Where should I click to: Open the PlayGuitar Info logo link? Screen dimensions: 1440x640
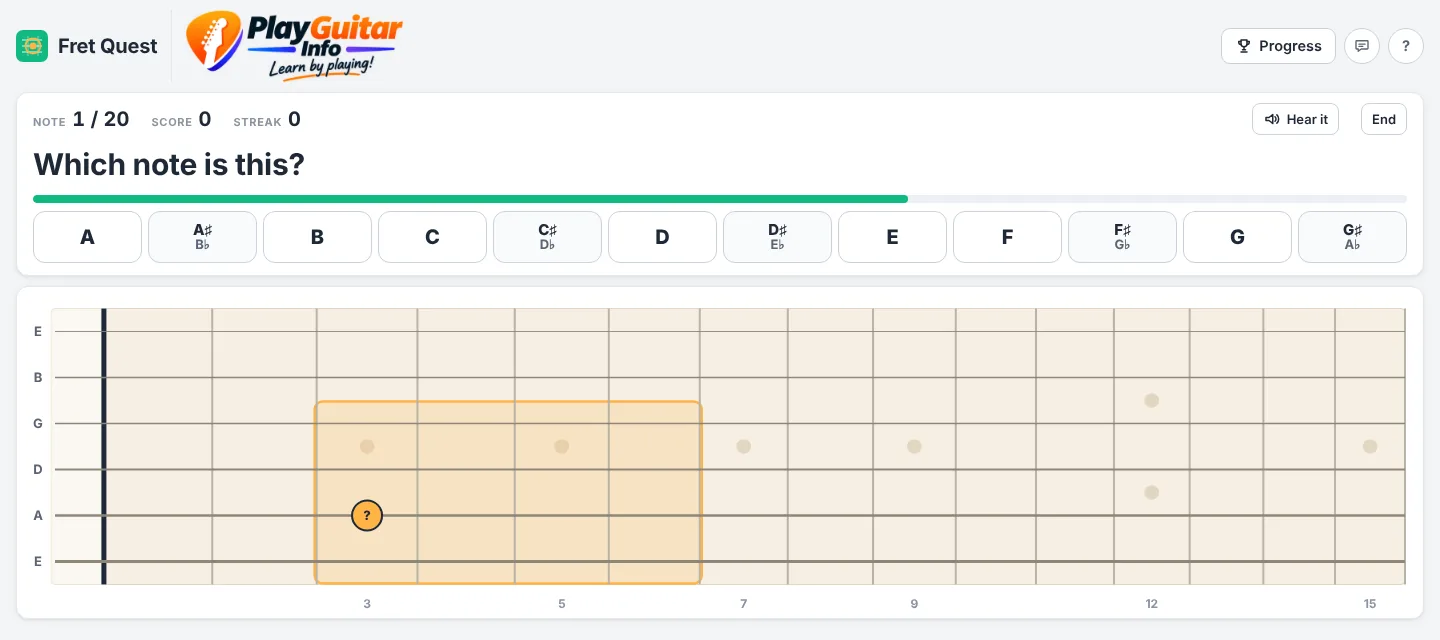[x=294, y=46]
